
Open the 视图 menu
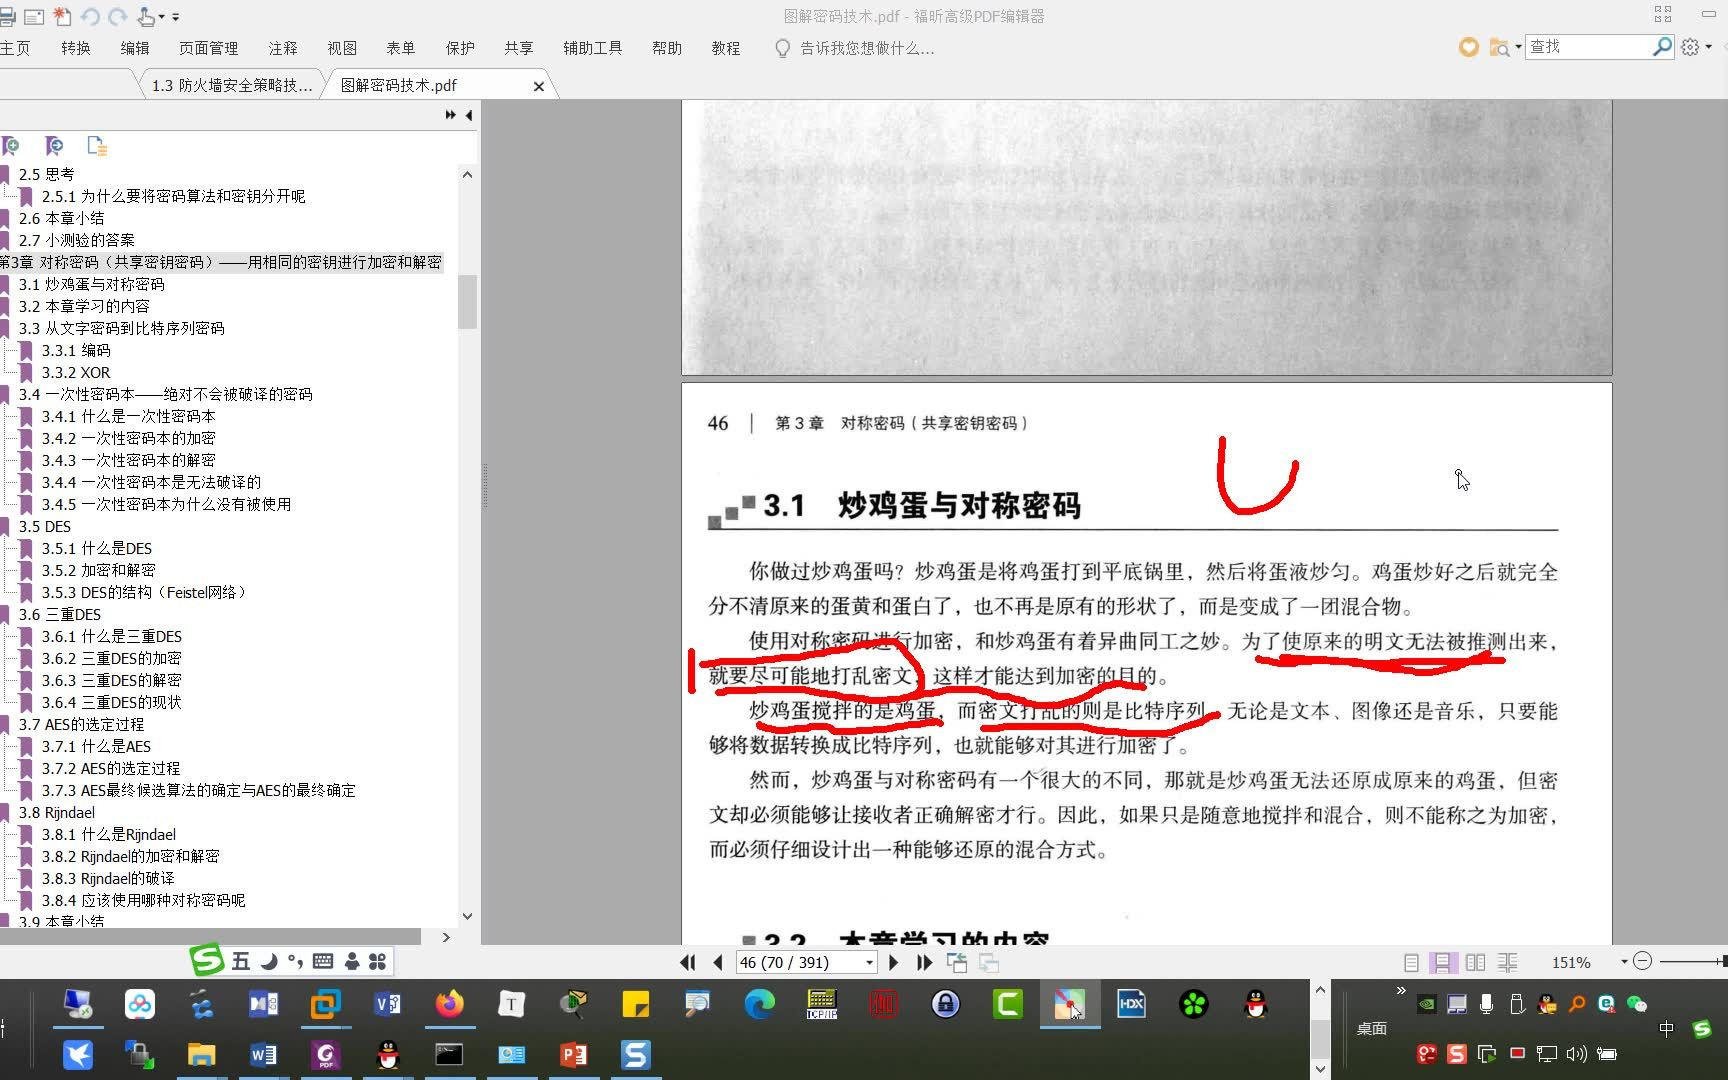click(341, 47)
